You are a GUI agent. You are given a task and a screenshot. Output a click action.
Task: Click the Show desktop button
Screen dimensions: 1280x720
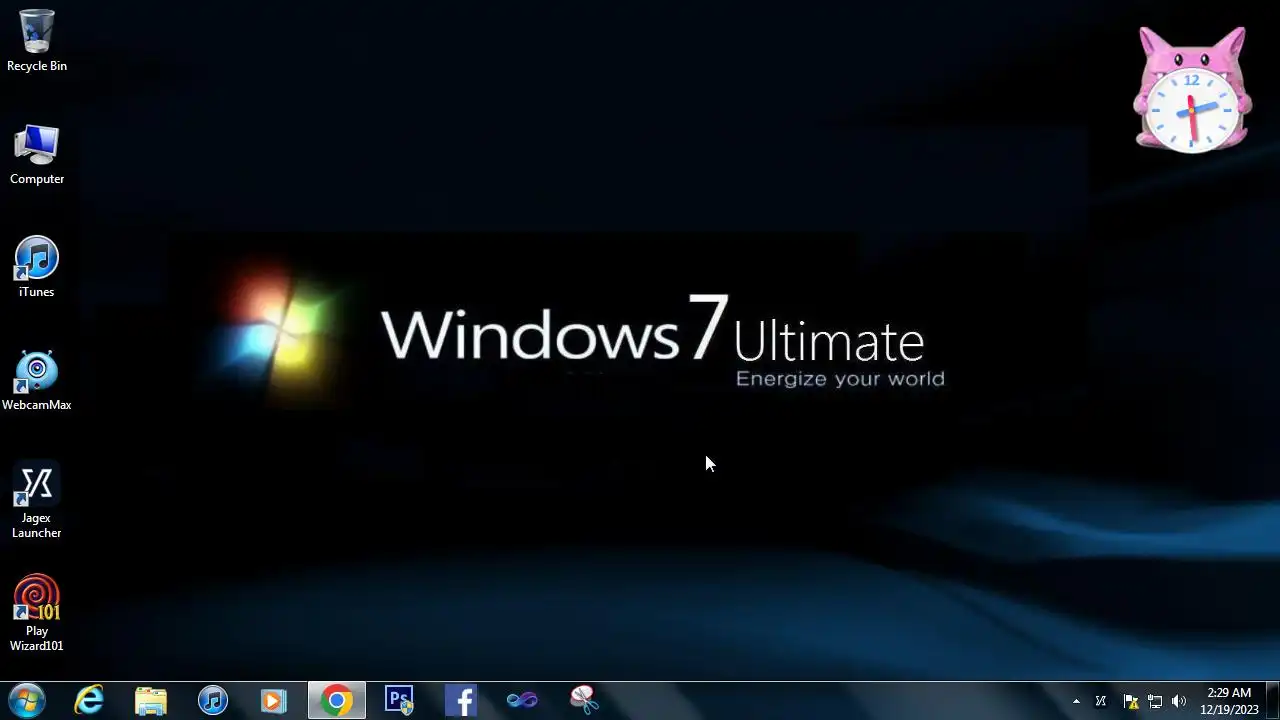tap(1273, 700)
